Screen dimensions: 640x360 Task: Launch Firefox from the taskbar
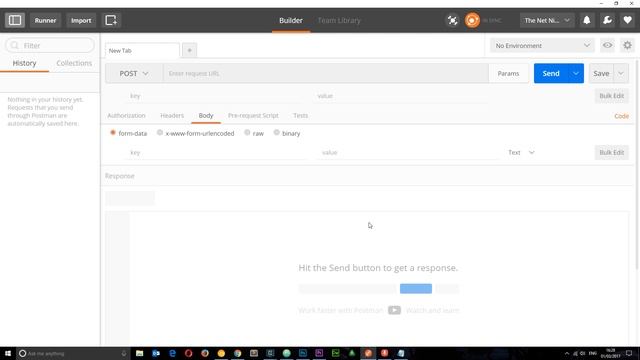pyautogui.click(x=205, y=353)
